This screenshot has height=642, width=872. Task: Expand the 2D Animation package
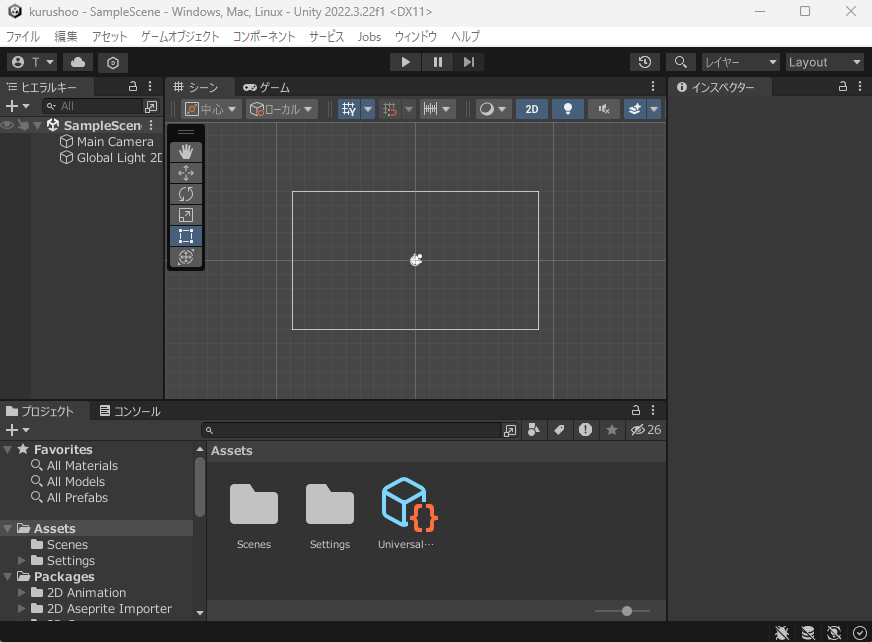[x=22, y=592]
